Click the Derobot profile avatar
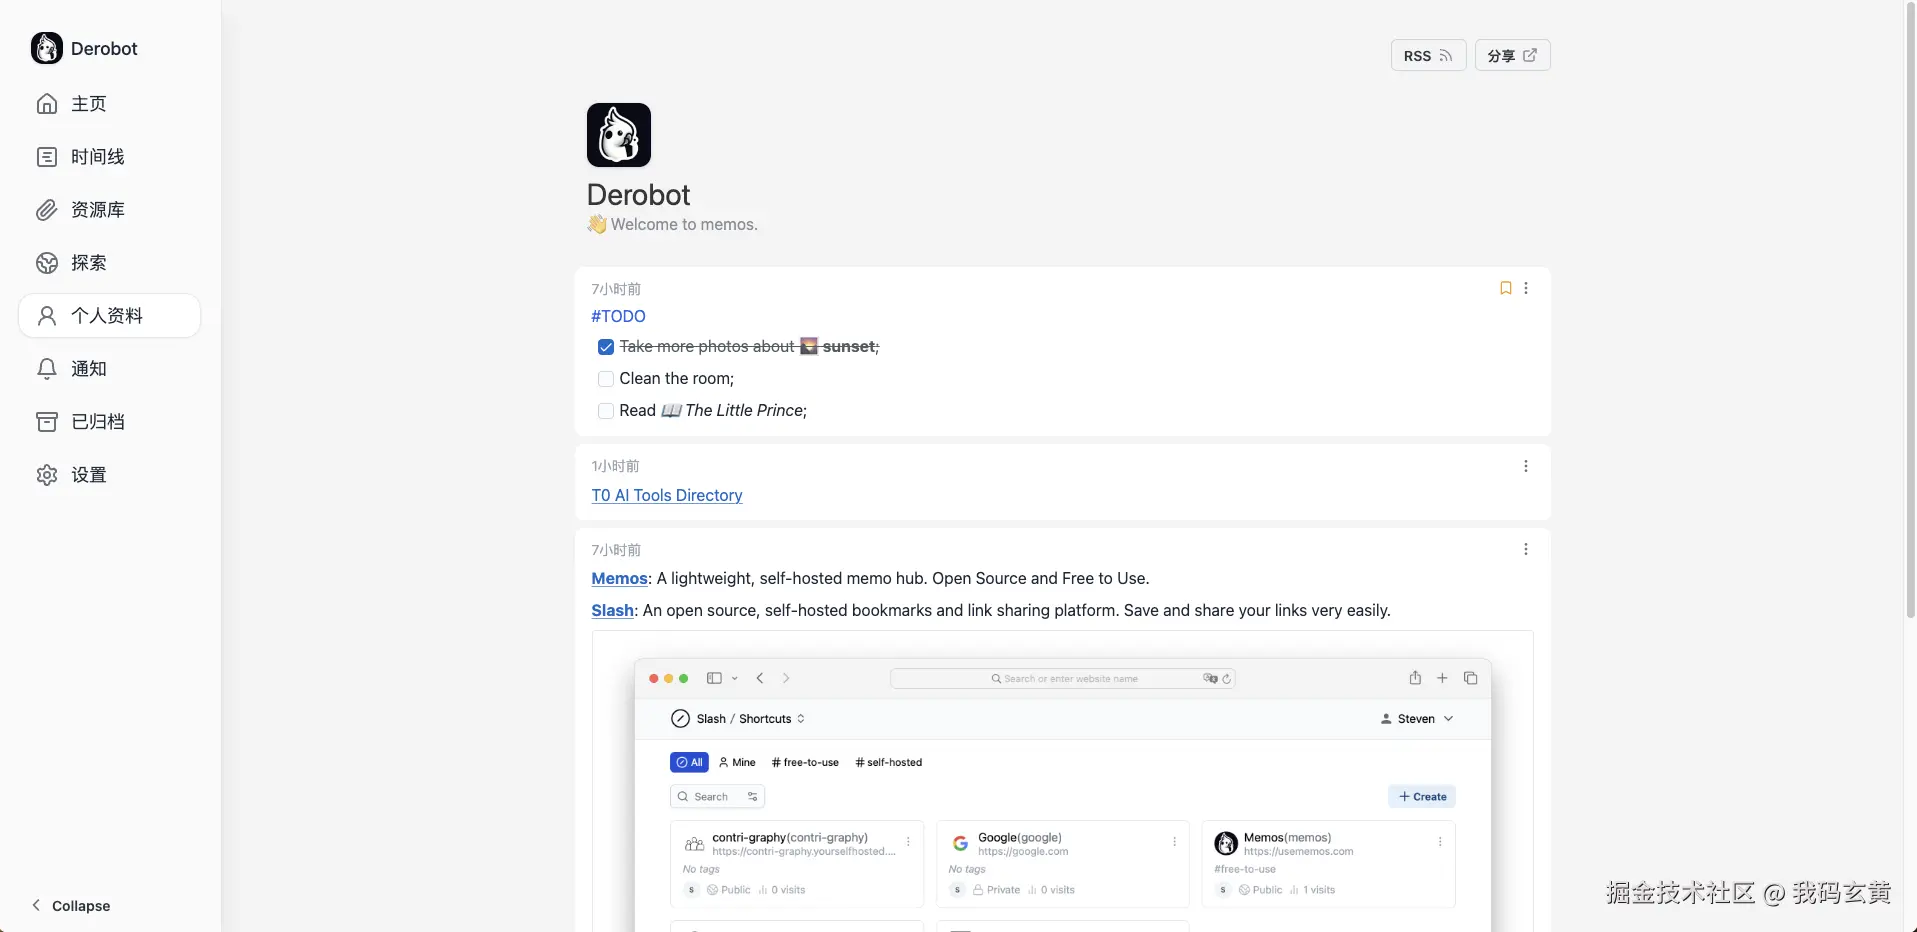The image size is (1917, 932). 619,135
